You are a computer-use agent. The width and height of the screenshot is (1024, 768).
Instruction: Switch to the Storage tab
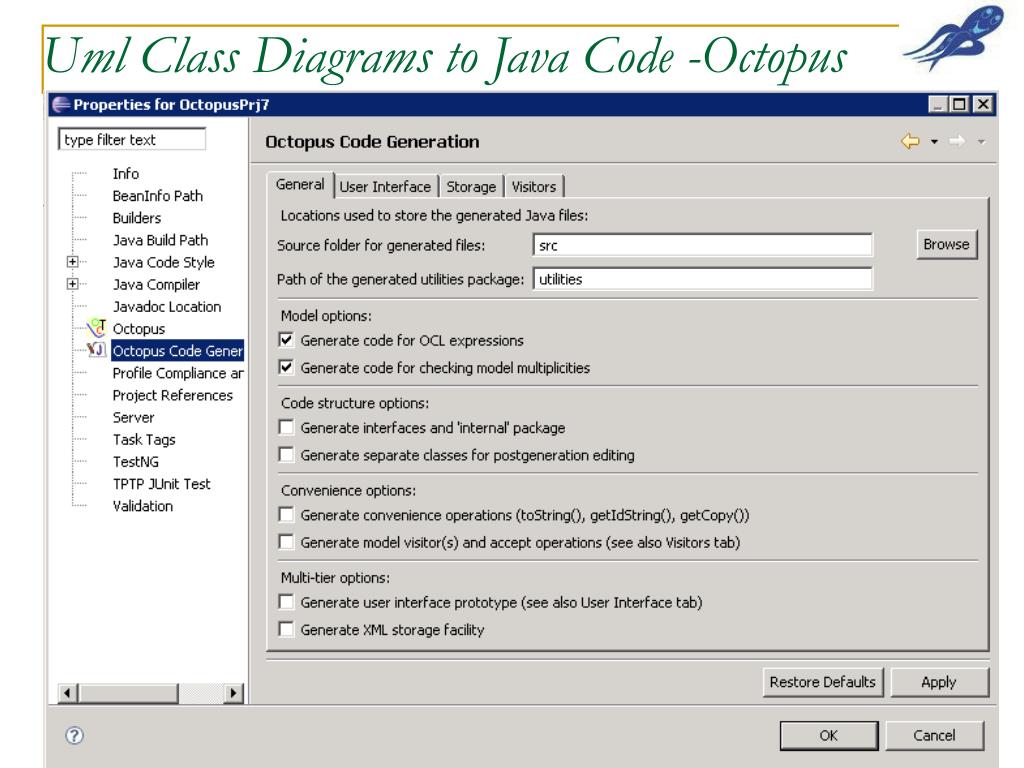471,187
